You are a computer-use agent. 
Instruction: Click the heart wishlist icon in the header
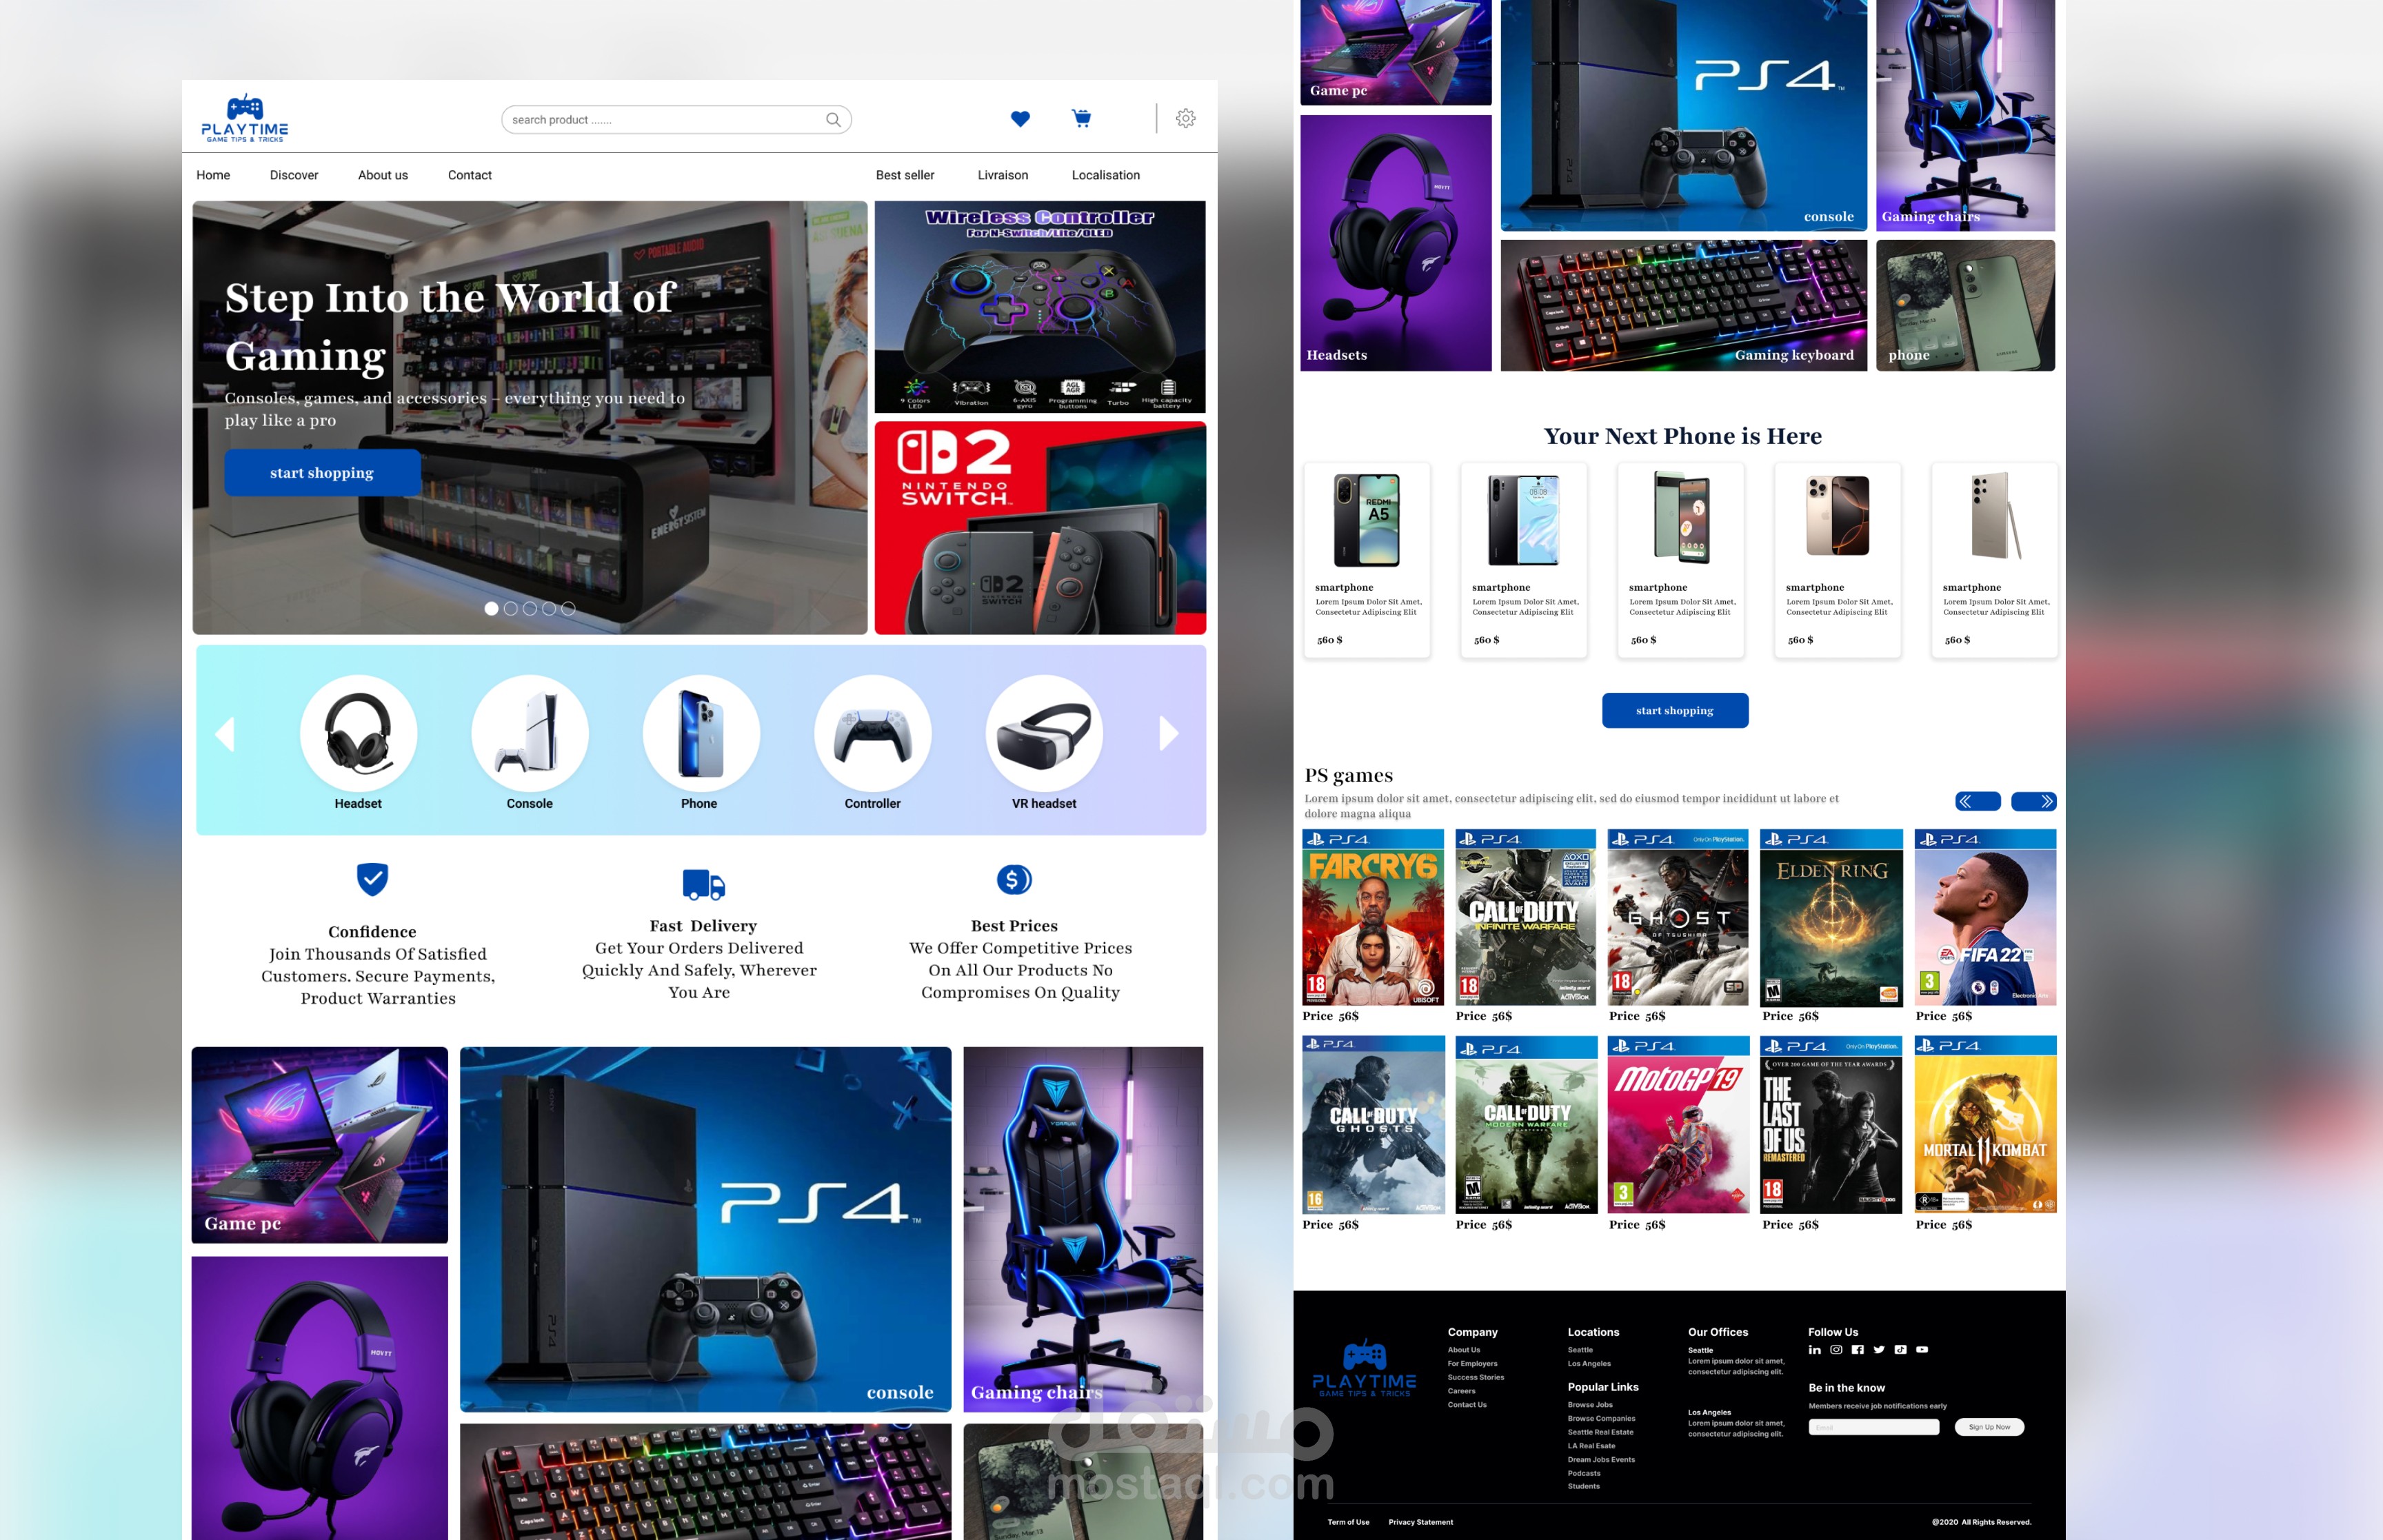1020,119
